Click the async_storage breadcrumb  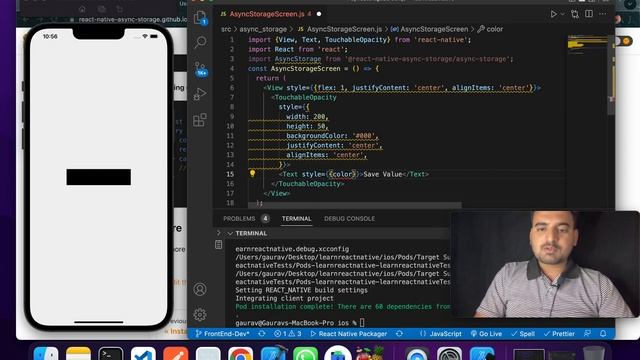pos(263,29)
